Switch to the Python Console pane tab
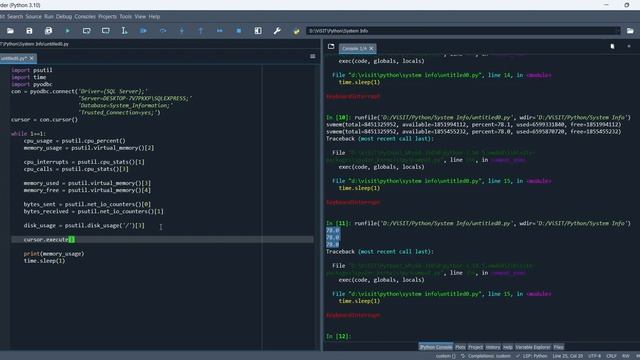Screen dimensions: 640x360 (436, 347)
